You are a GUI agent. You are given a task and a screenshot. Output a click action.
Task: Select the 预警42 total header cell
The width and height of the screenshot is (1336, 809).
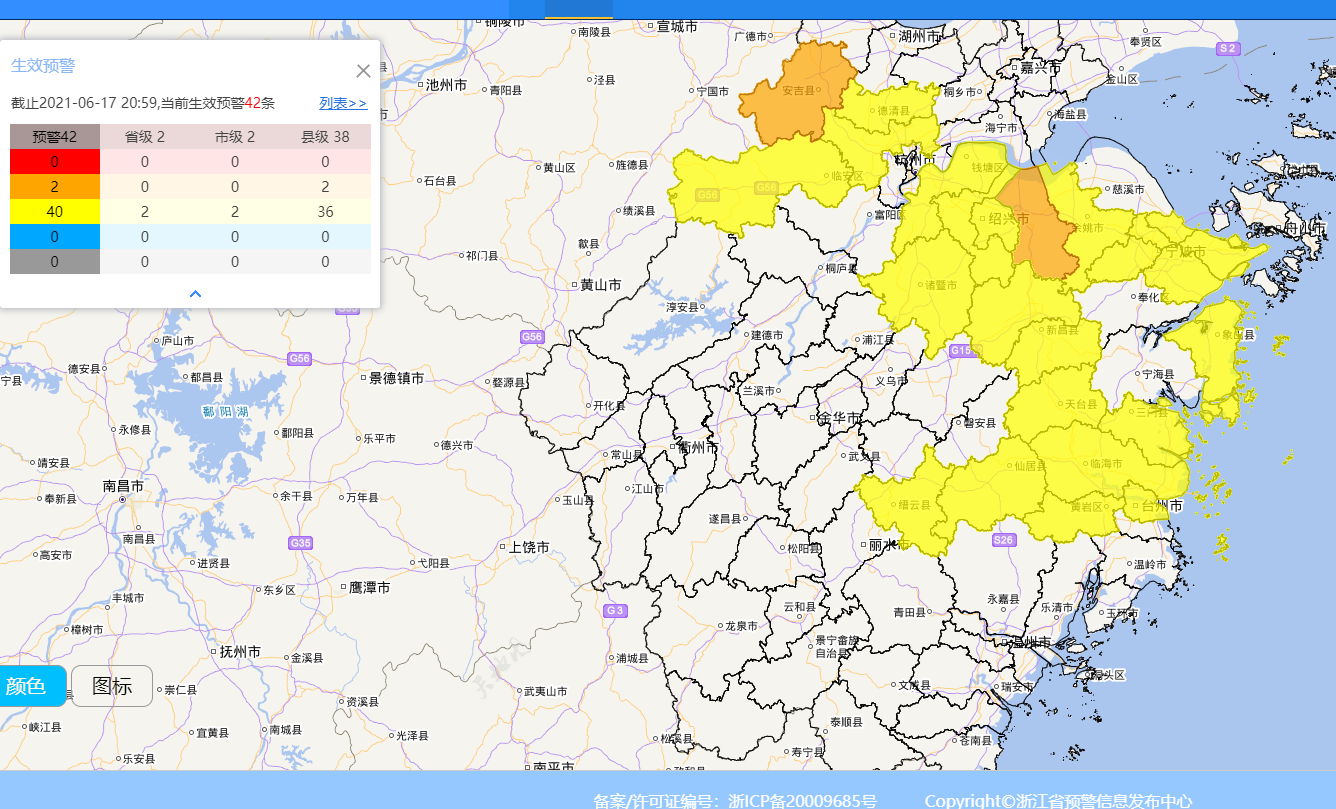click(x=55, y=137)
